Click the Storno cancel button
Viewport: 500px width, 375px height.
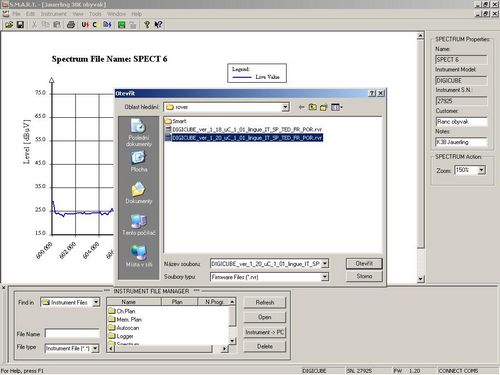(x=364, y=276)
